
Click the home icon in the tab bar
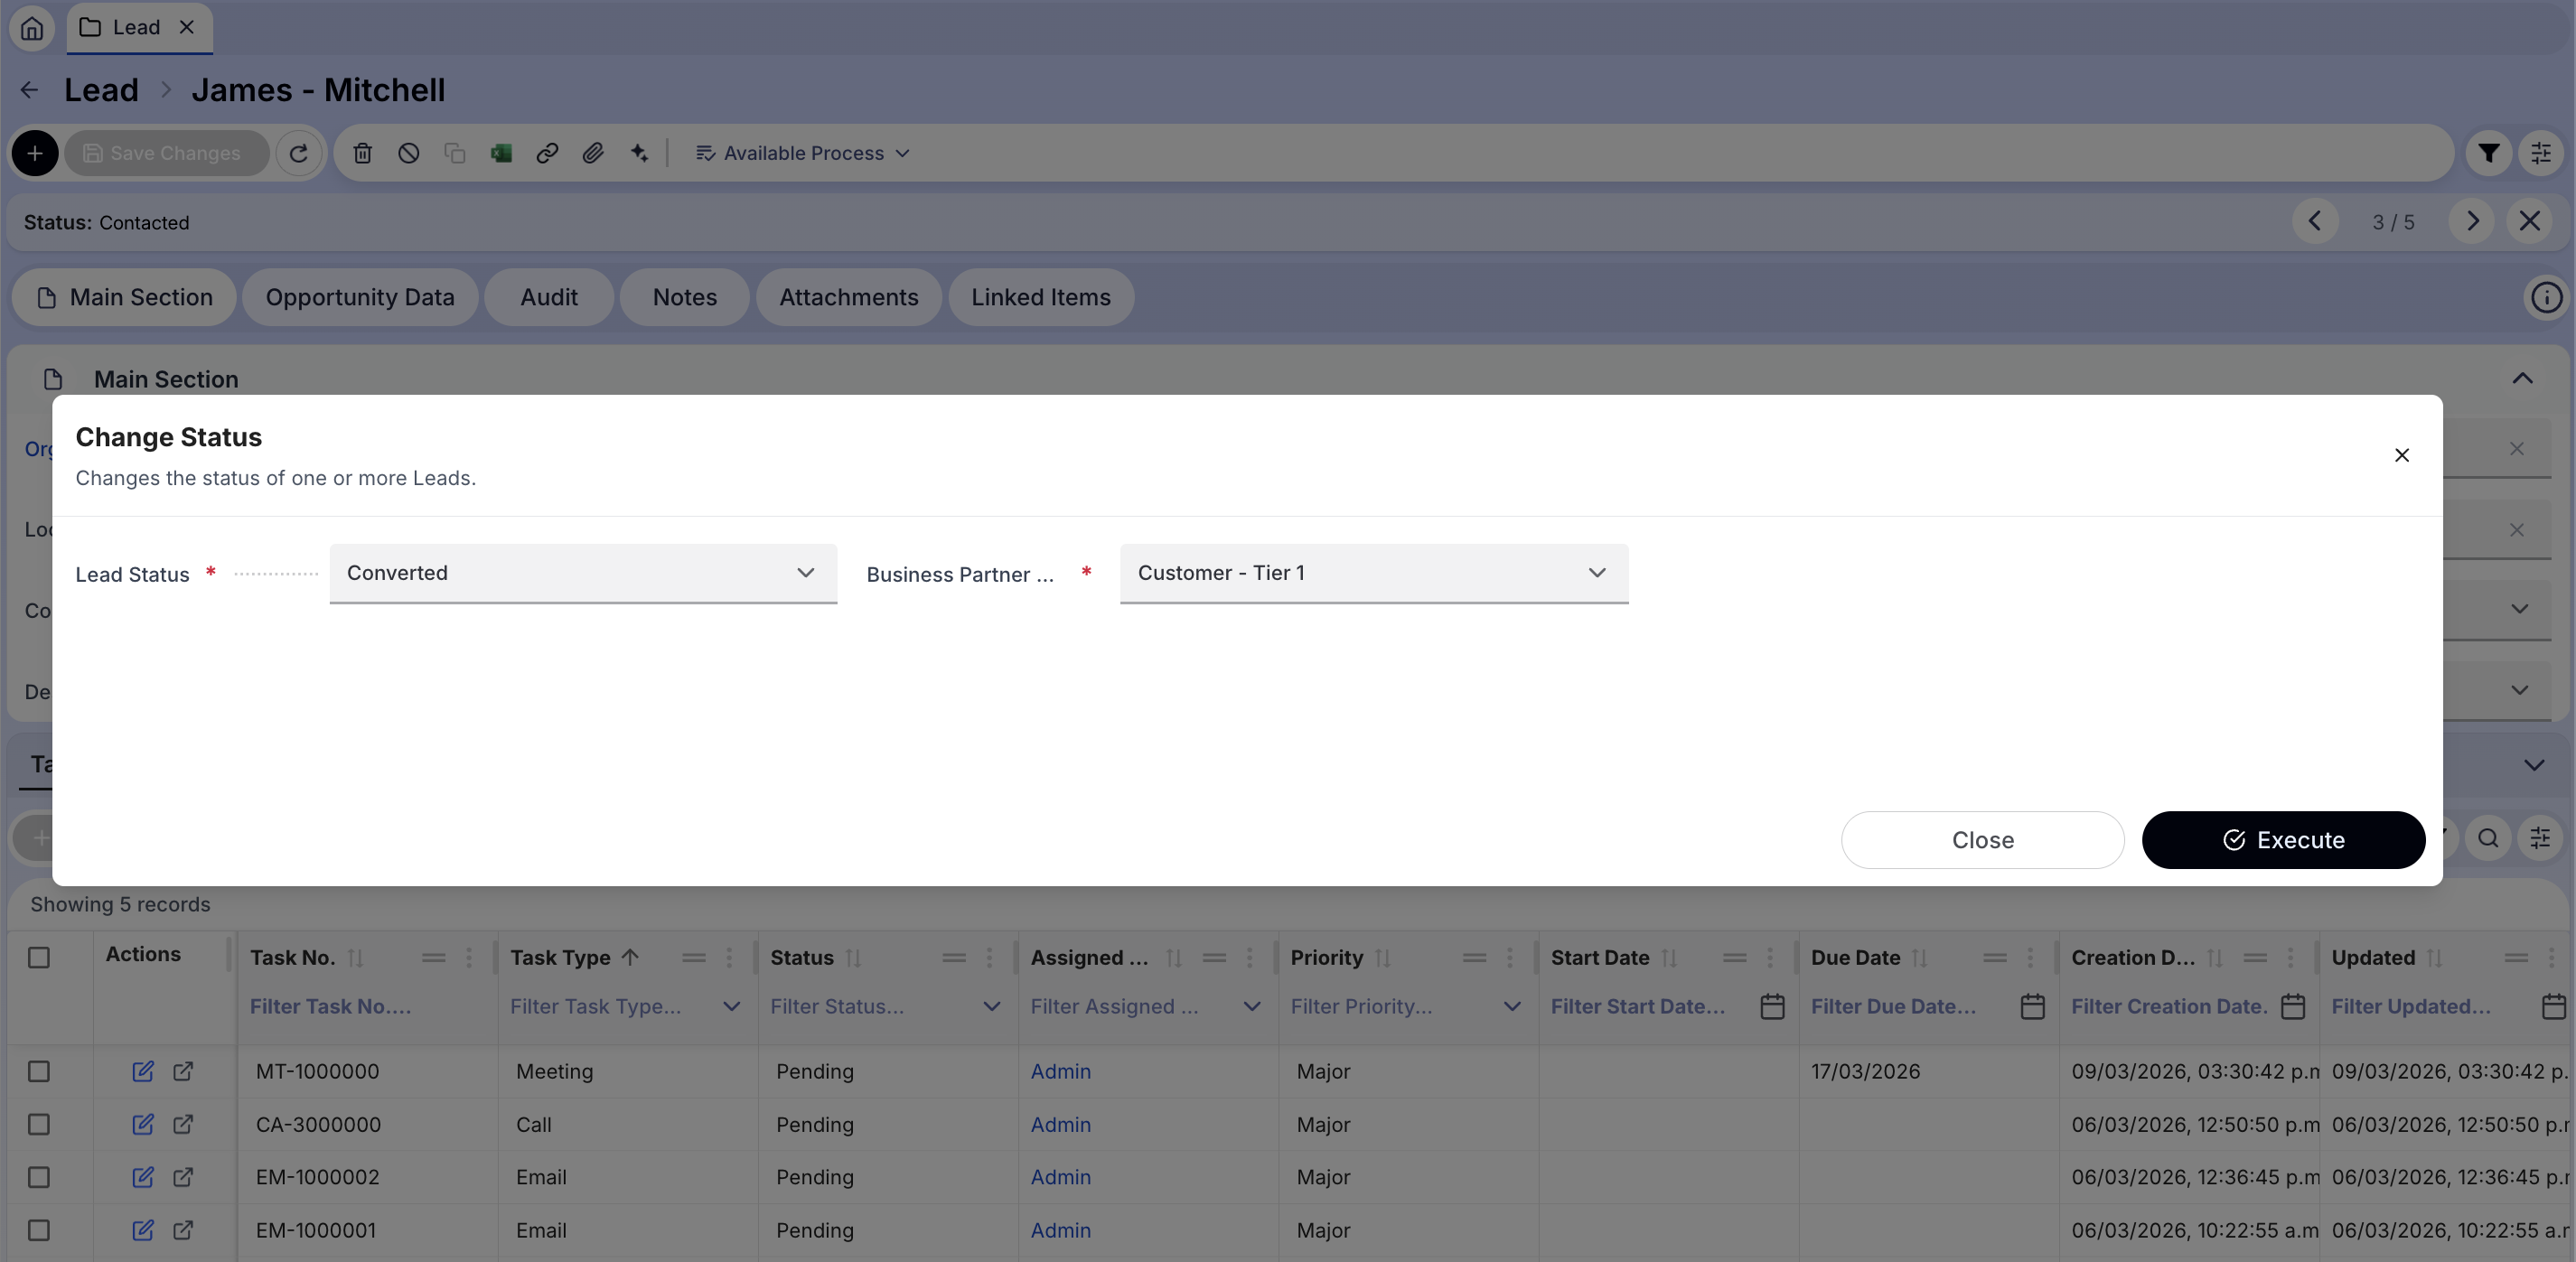pos(32,27)
